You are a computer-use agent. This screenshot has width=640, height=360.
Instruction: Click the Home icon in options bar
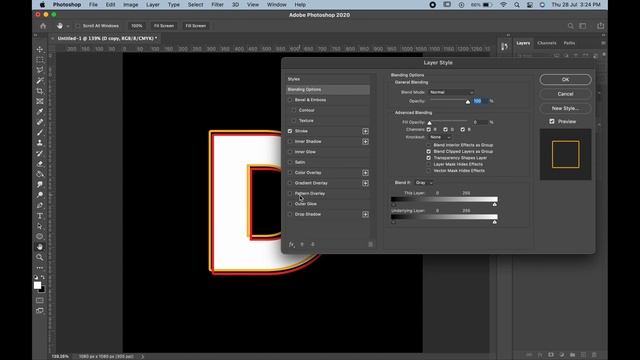pyautogui.click(x=43, y=26)
